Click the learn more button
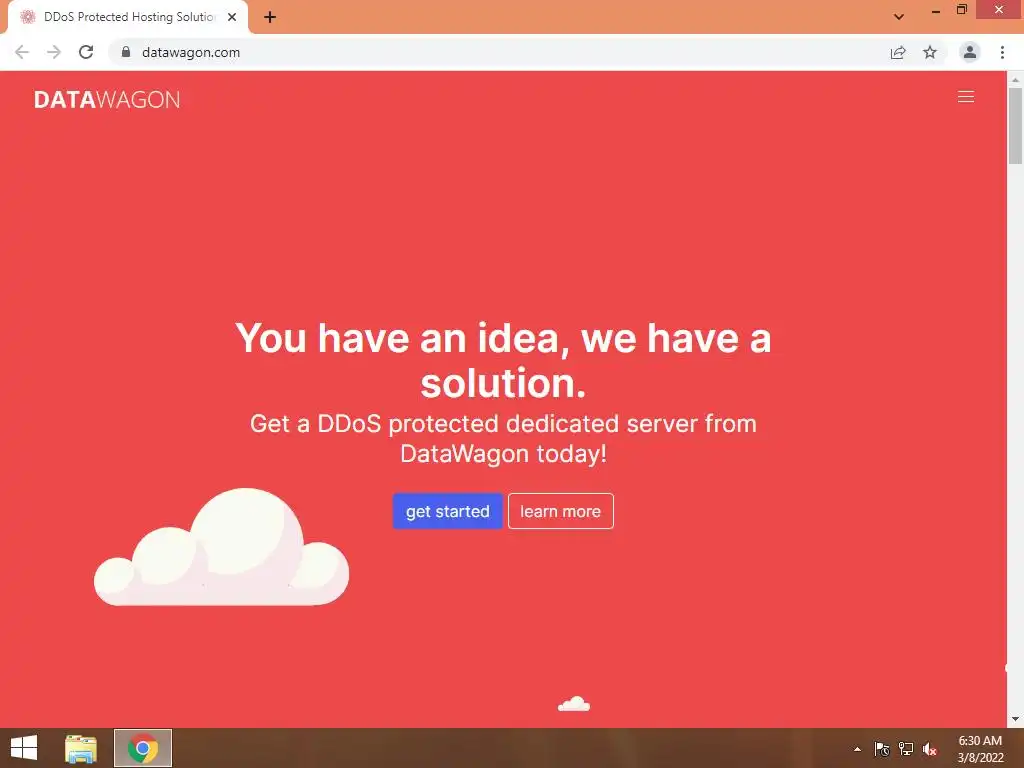The width and height of the screenshot is (1024, 768). [x=560, y=511]
